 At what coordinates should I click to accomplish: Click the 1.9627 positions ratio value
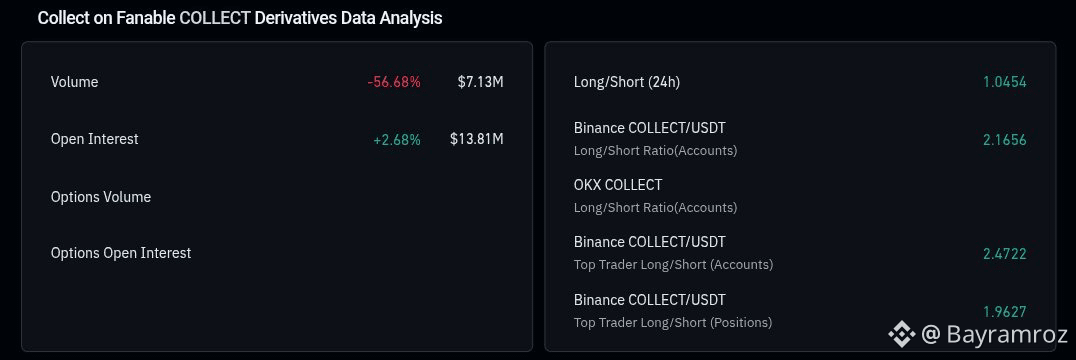pyautogui.click(x=1005, y=312)
